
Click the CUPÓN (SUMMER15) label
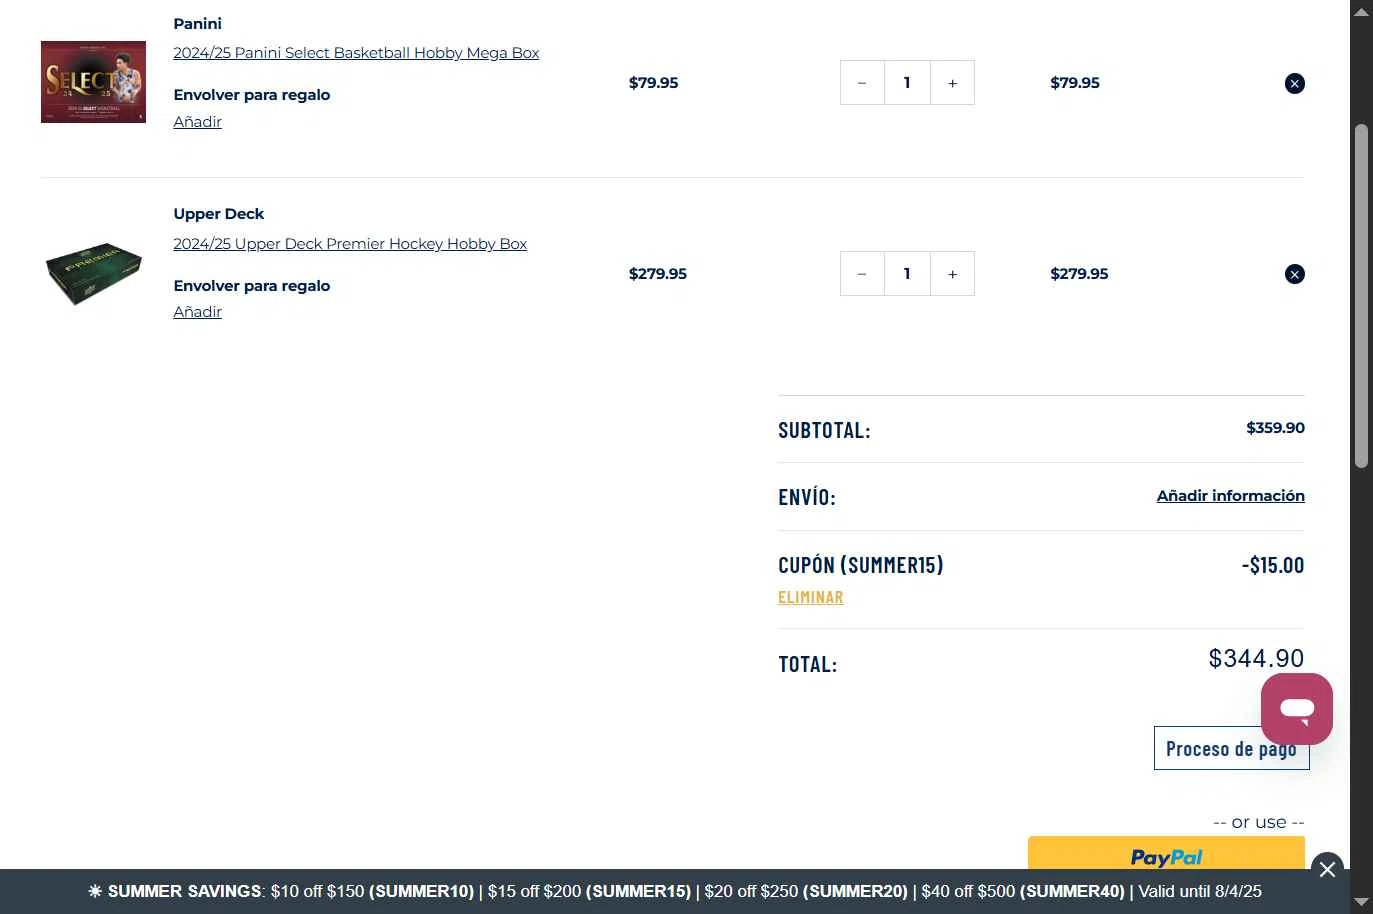pos(861,565)
